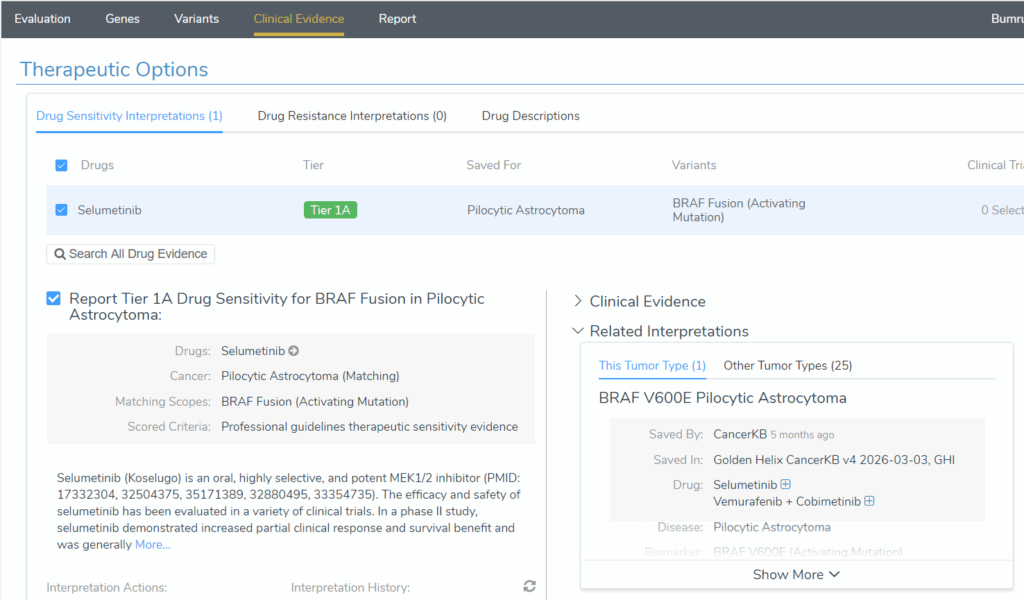This screenshot has width=1024, height=600.
Task: Select the This Tumor Type (1) tab
Action: [652, 366]
